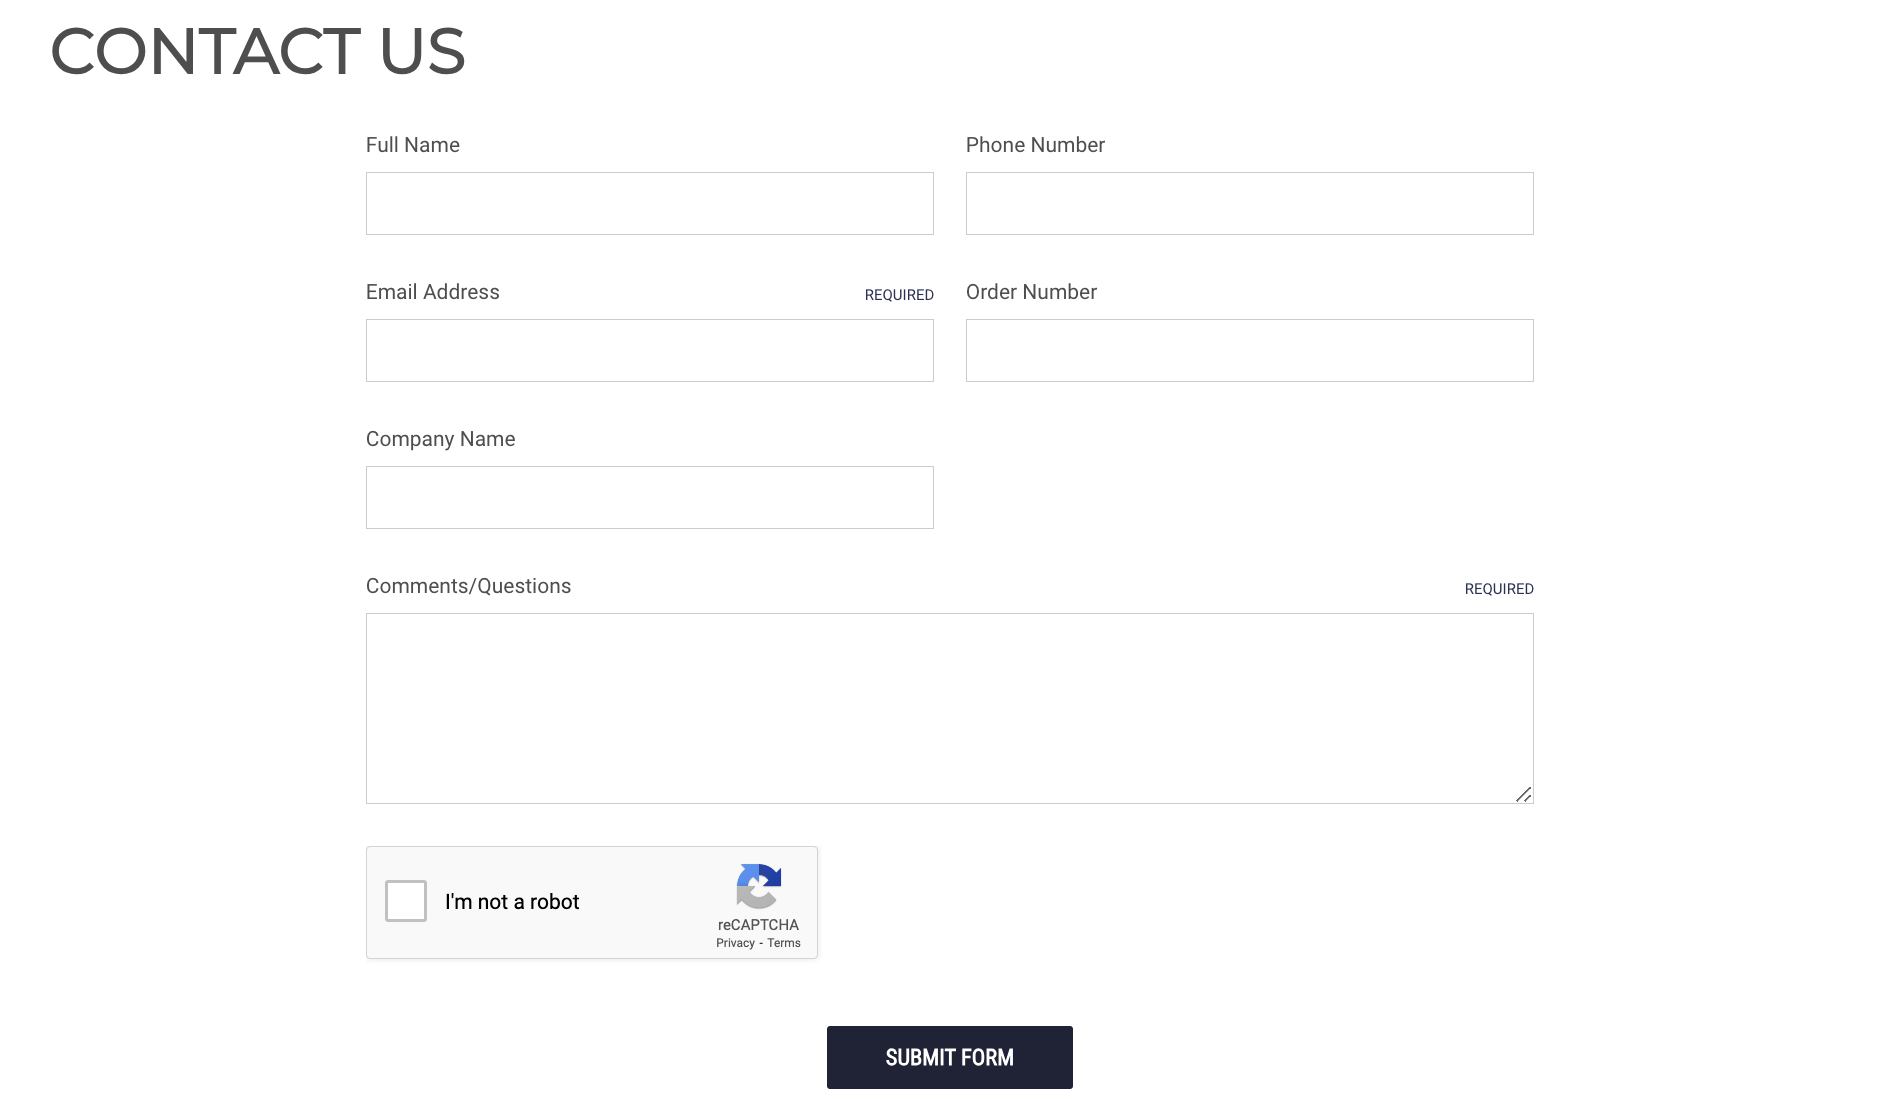Click the Company Name field label

440,439
